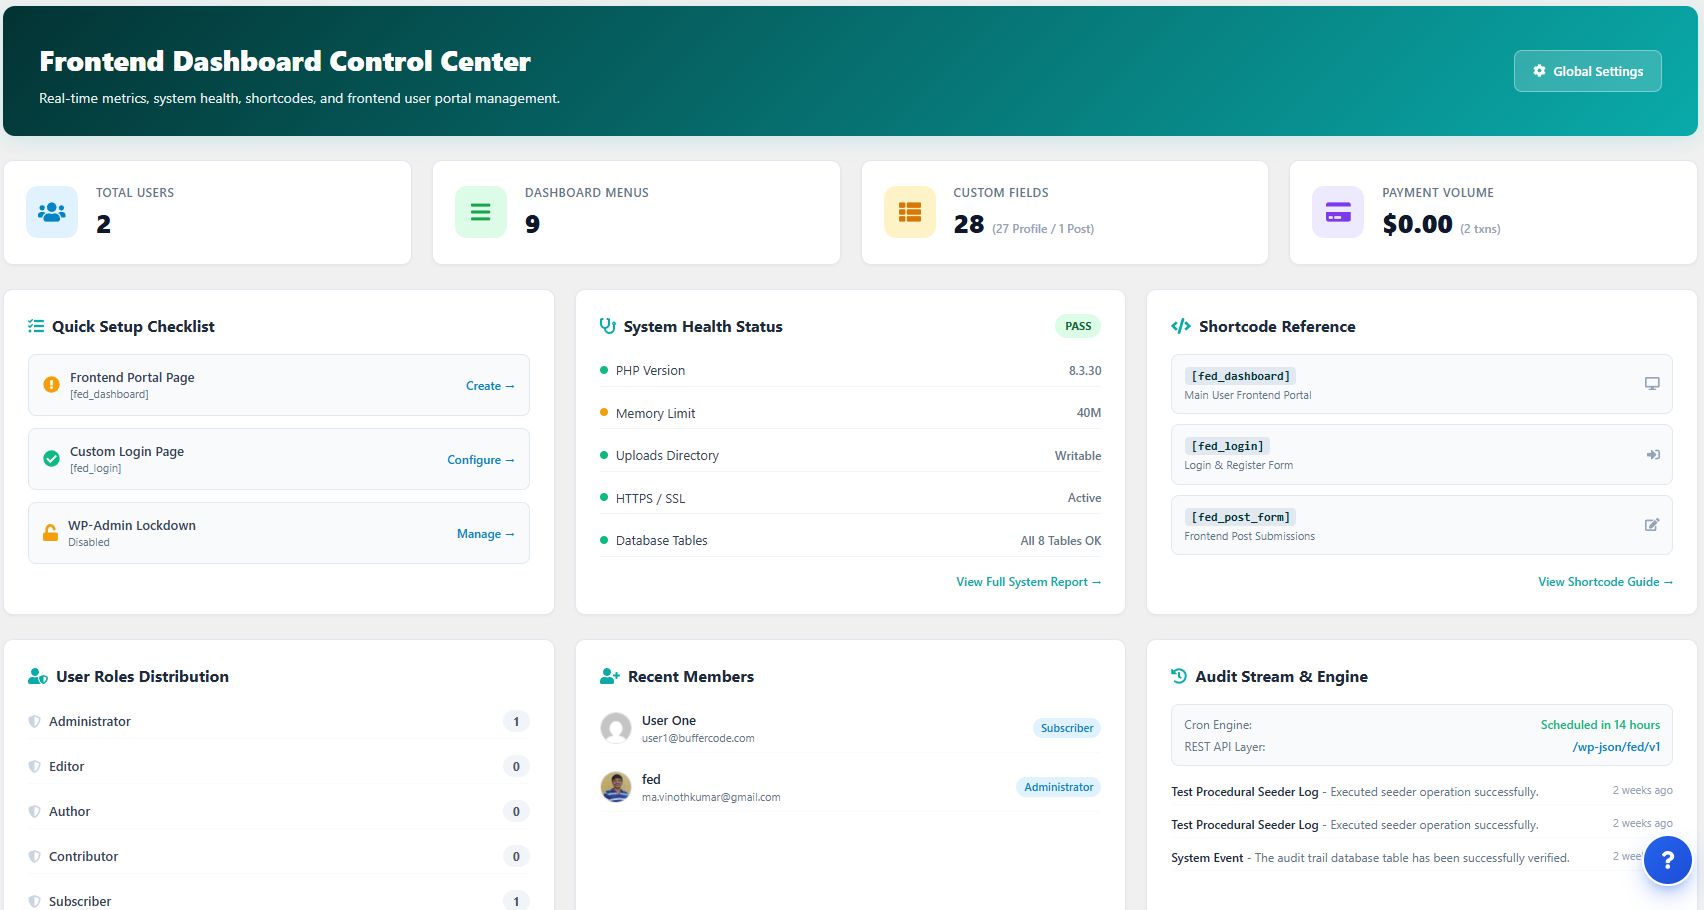The image size is (1704, 910).
Task: Open View Shortcode Guide link
Action: pos(1605,582)
